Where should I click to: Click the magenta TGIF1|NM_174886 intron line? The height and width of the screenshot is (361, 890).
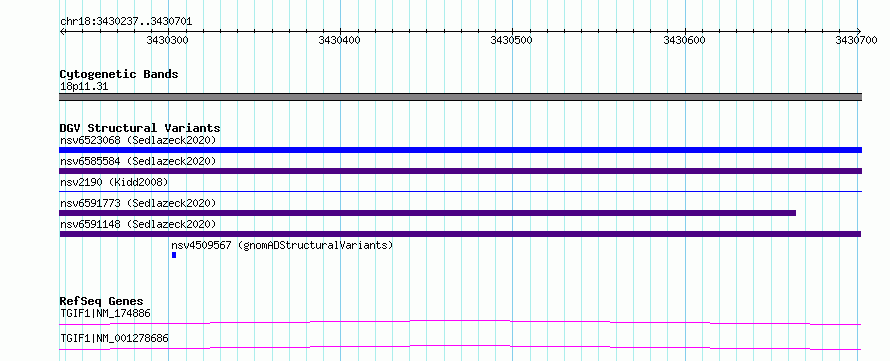pyautogui.click(x=460, y=322)
